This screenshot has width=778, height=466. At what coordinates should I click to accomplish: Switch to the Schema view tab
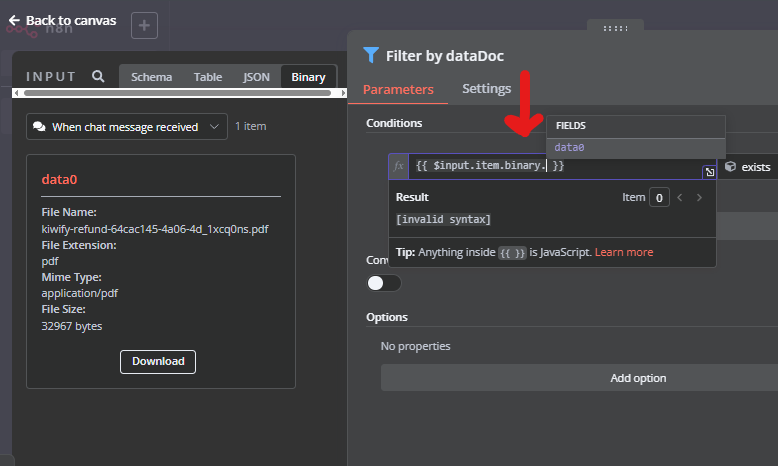[x=151, y=77]
